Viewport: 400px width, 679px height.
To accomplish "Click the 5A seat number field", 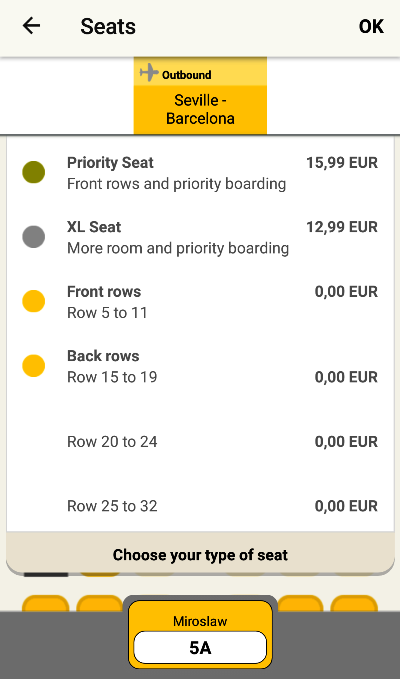I will (200, 647).
